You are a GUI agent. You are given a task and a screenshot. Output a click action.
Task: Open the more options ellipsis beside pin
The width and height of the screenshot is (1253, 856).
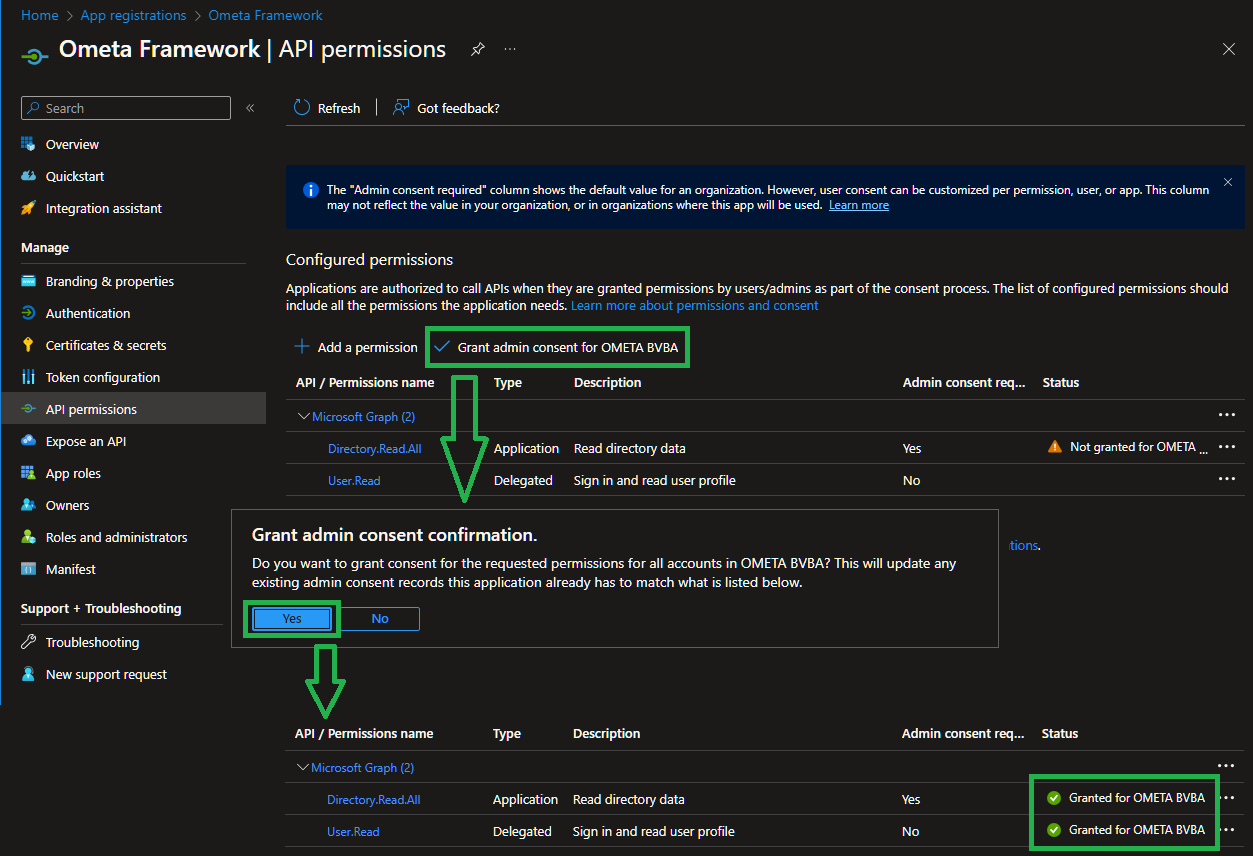click(x=510, y=49)
